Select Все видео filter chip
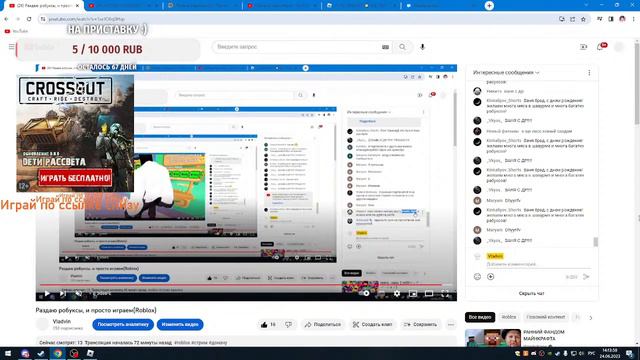This screenshot has width=640, height=360. coord(480,317)
